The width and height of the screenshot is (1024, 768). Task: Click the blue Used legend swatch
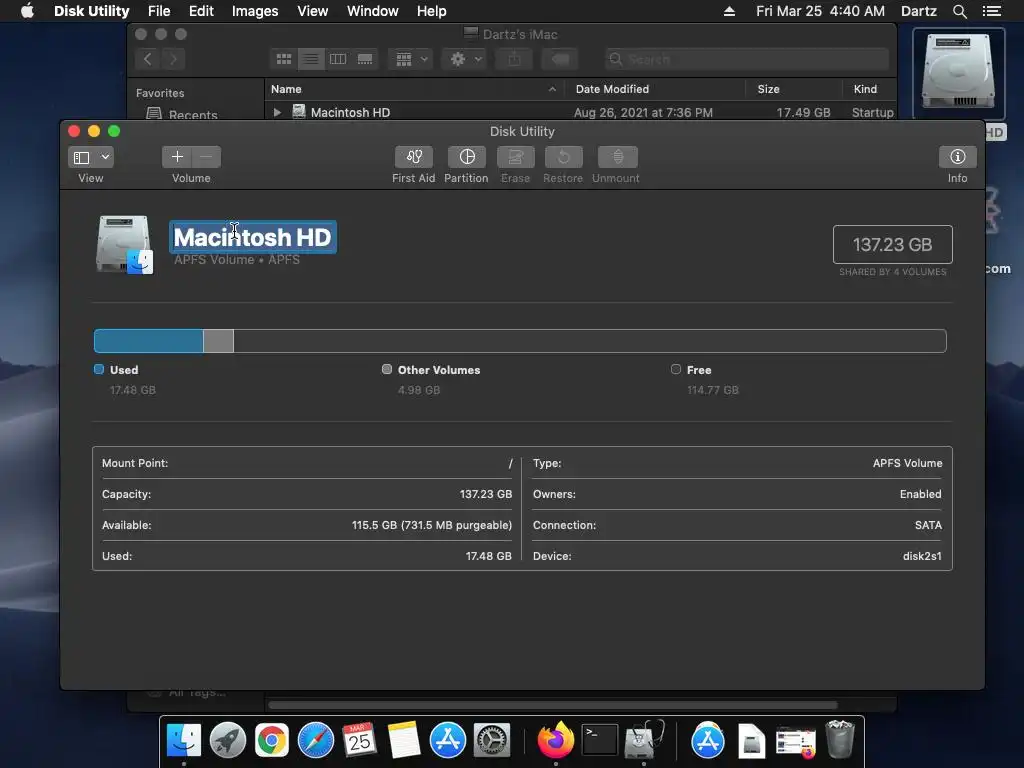pos(99,369)
